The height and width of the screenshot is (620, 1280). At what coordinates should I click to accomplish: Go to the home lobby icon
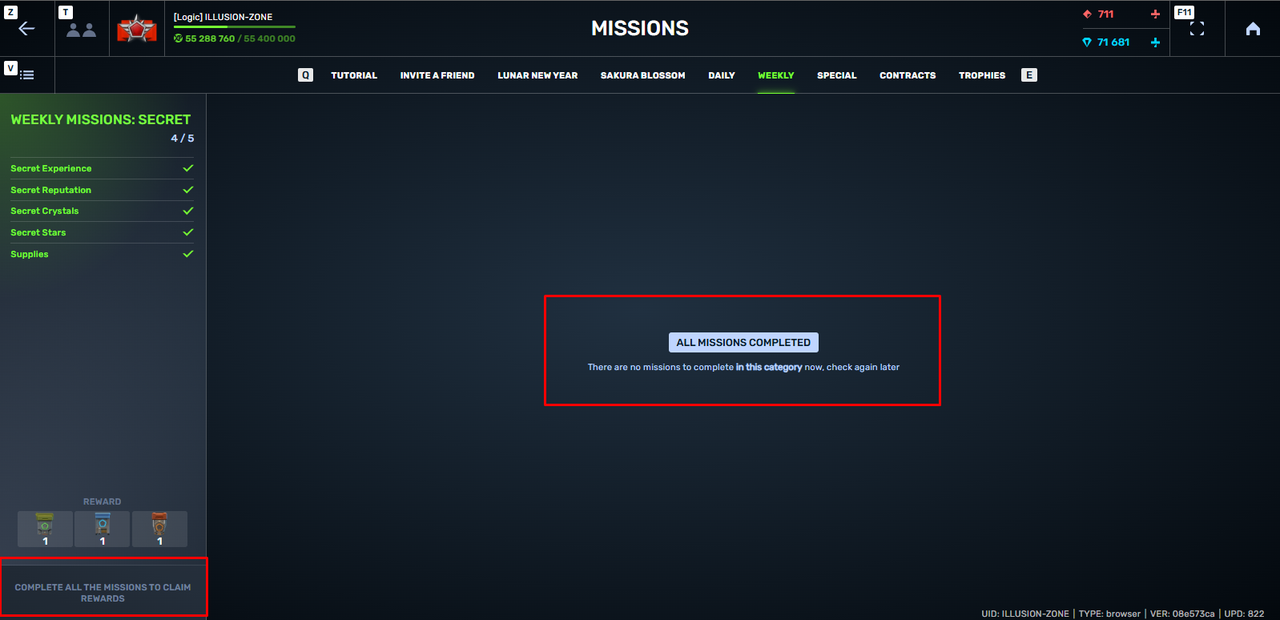tap(1253, 29)
